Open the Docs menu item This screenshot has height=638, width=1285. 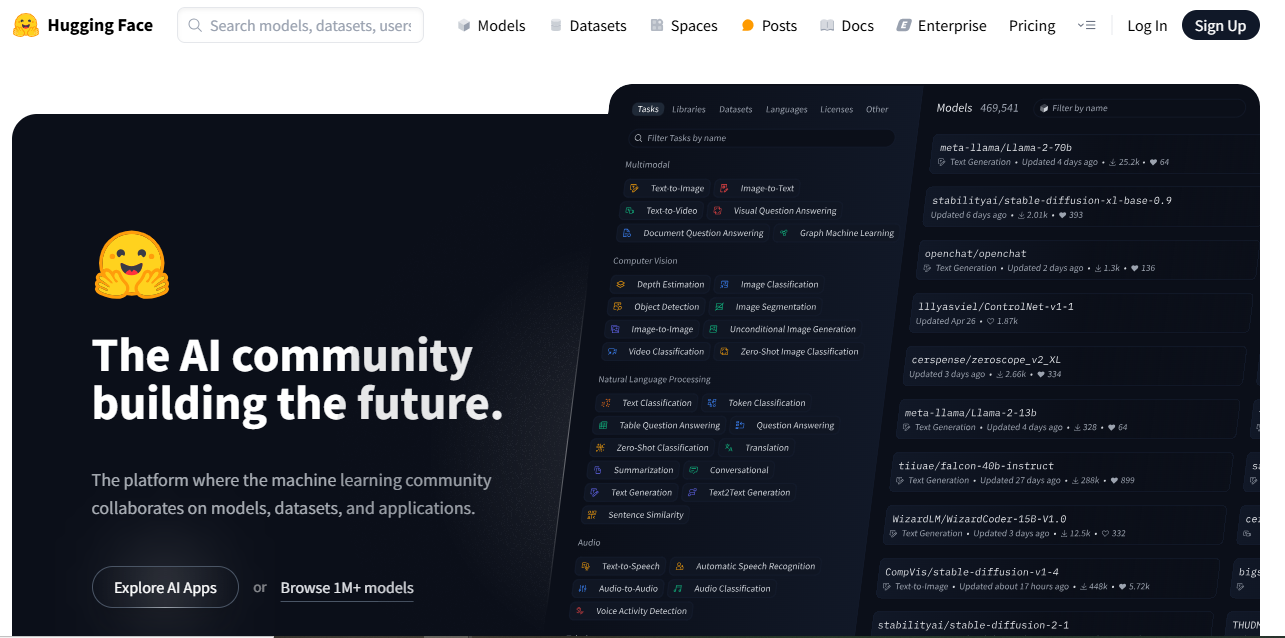[x=857, y=26]
